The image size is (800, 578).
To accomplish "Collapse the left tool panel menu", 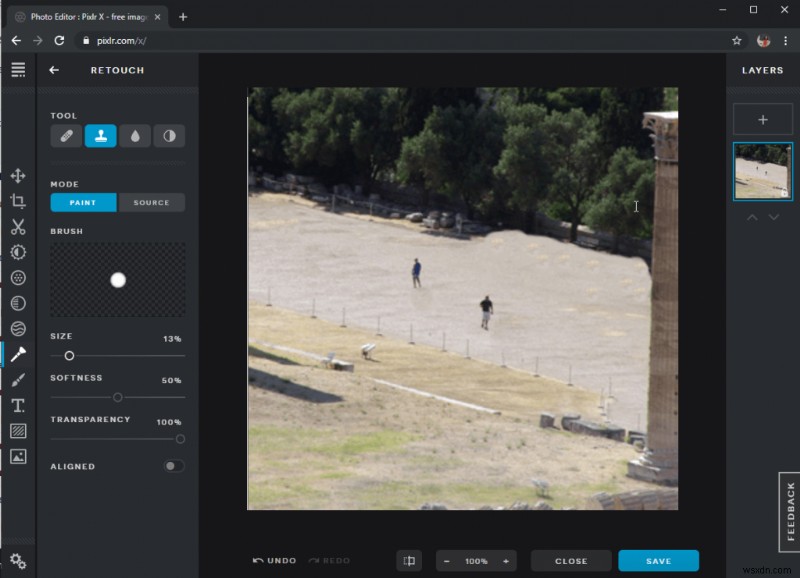I will (18, 69).
